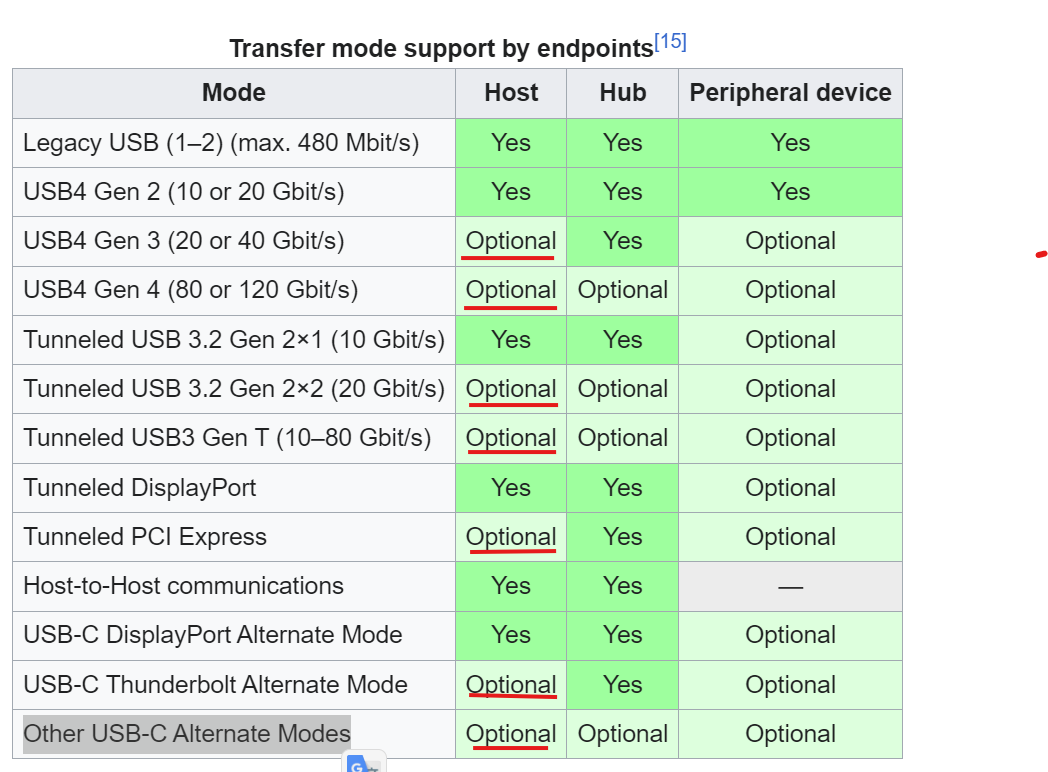
Task: Click Hub Yes cell for Tunneled PCI Express
Action: 622,537
